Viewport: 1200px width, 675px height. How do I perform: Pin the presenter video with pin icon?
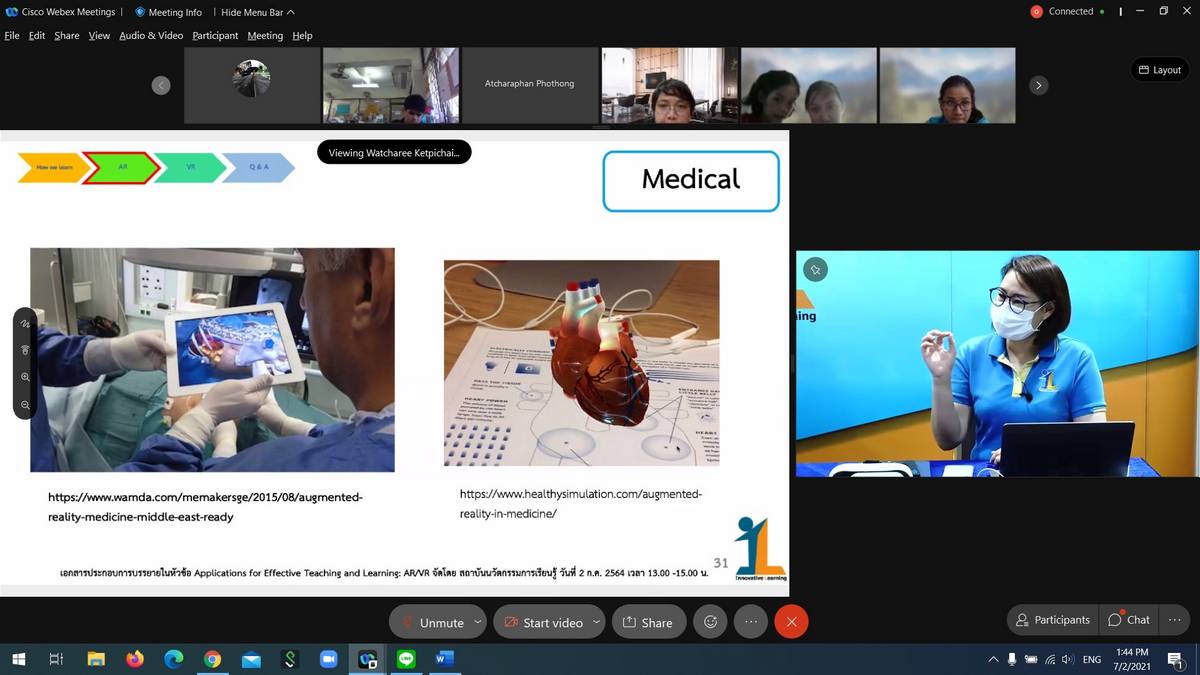[816, 269]
